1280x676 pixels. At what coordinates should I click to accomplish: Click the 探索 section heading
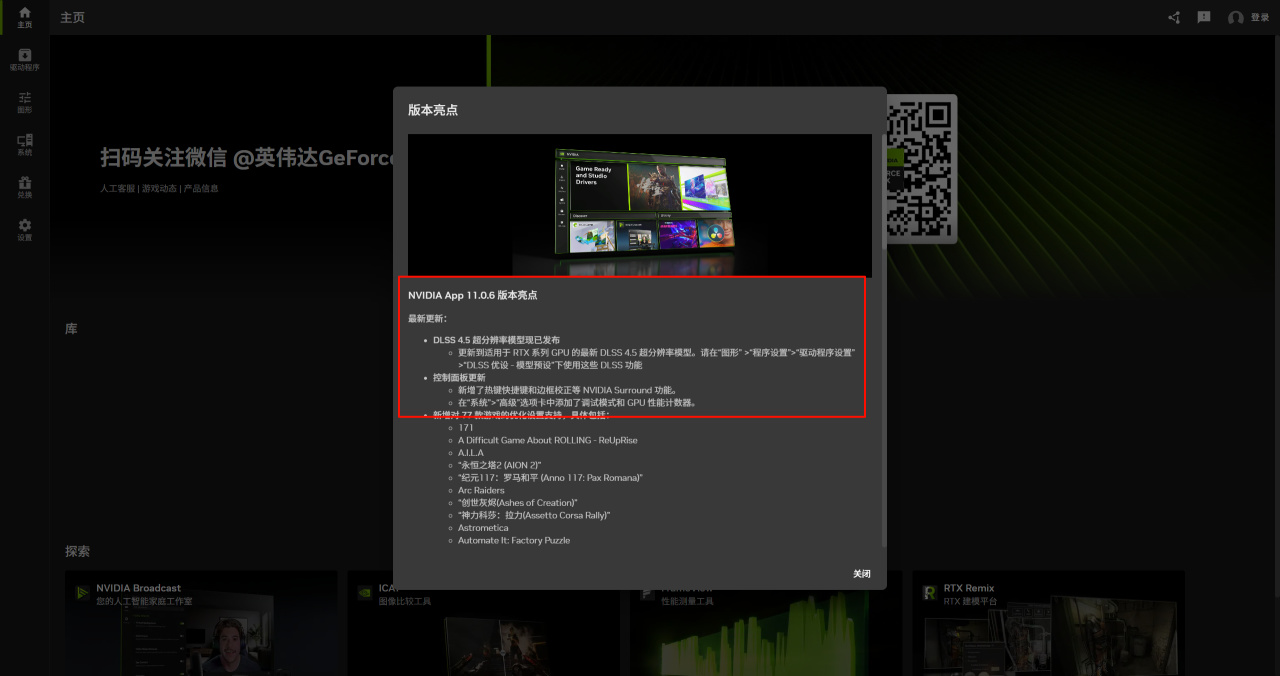coord(78,551)
